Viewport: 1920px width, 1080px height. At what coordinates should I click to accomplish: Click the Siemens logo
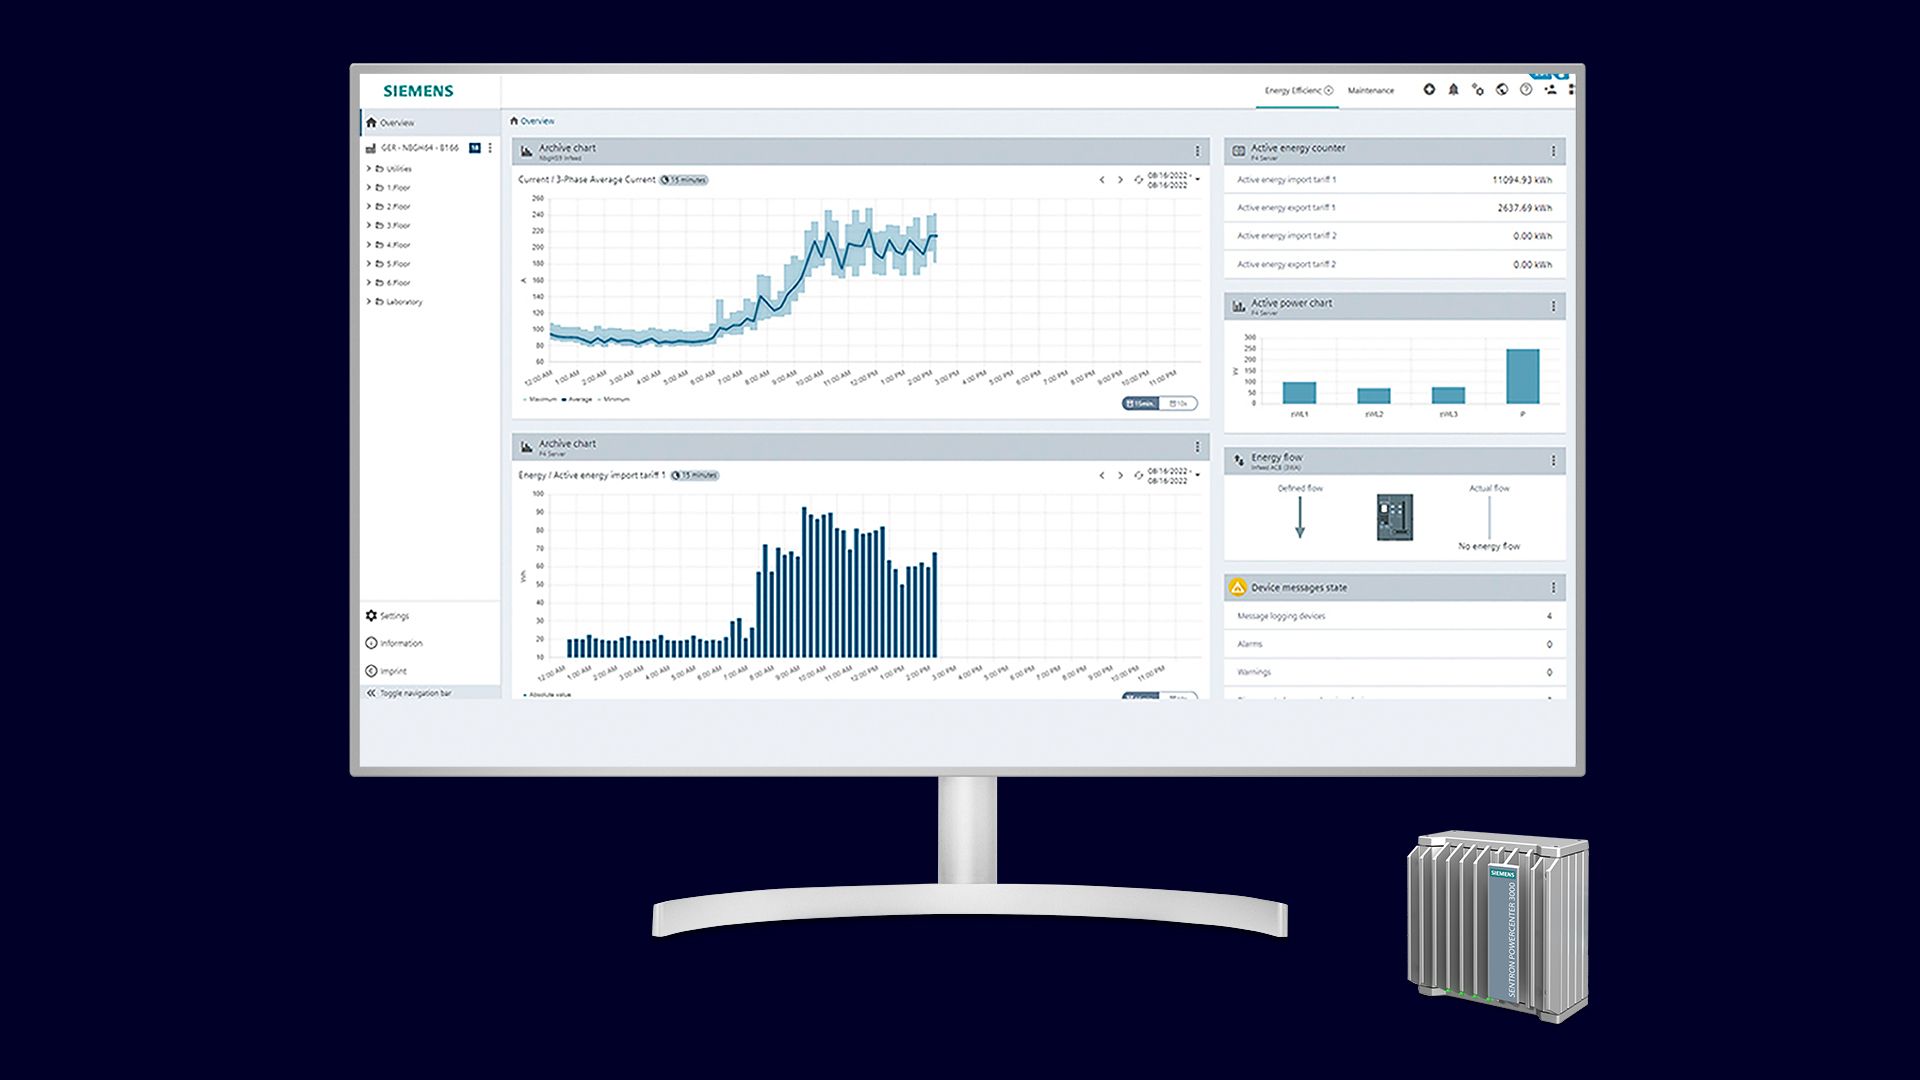tap(418, 91)
